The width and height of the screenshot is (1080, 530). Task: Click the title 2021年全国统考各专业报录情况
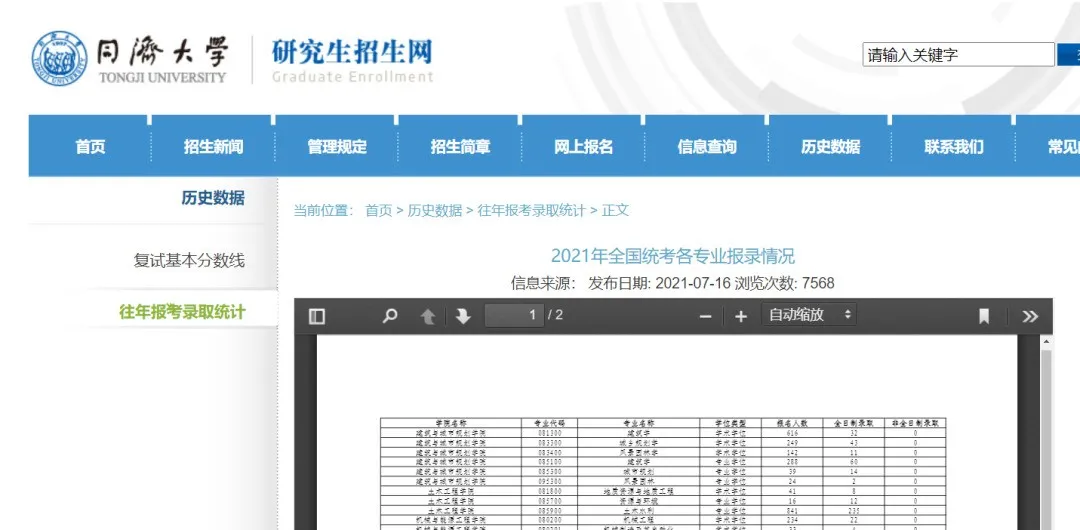(673, 256)
